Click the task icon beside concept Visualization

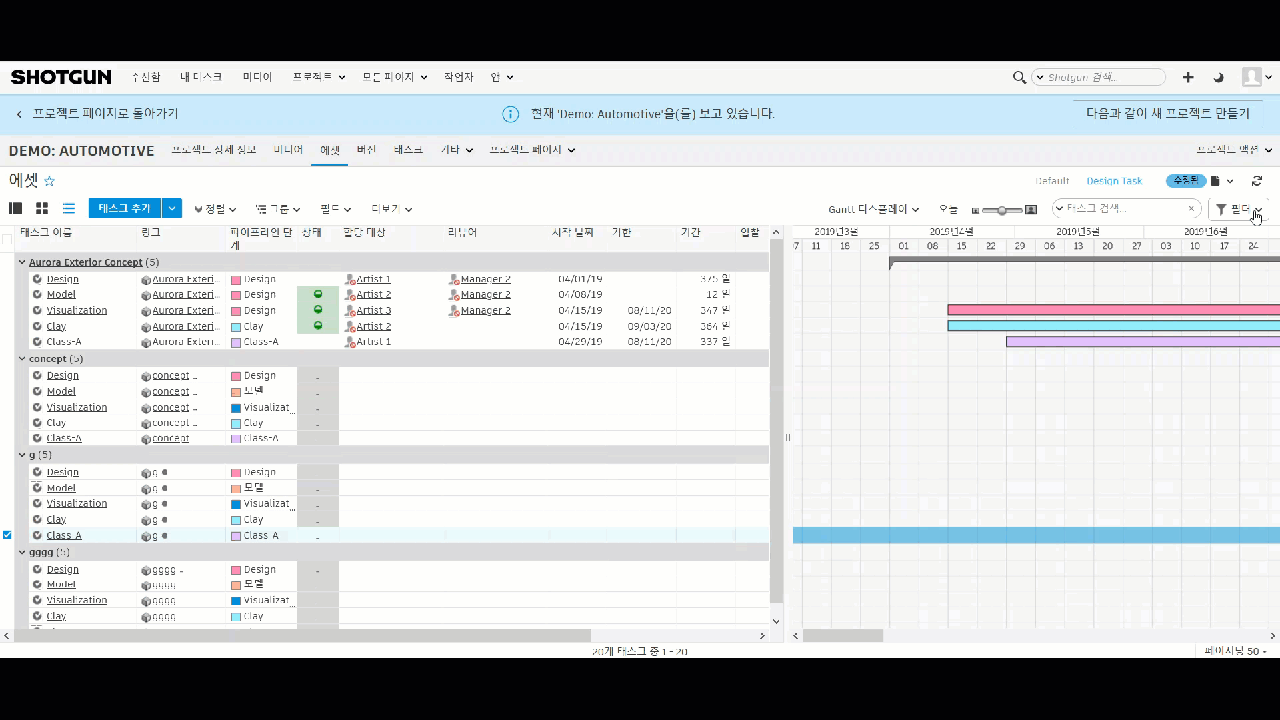[x=37, y=407]
